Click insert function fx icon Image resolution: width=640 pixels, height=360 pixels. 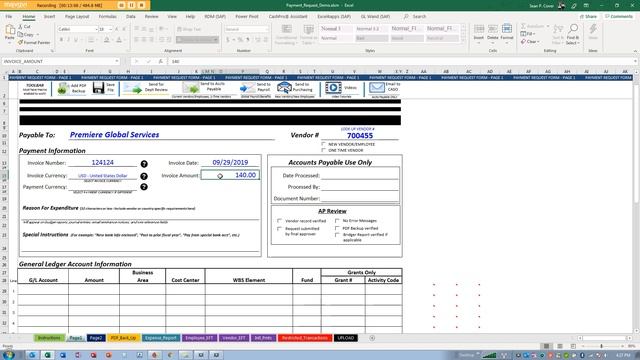(161, 61)
